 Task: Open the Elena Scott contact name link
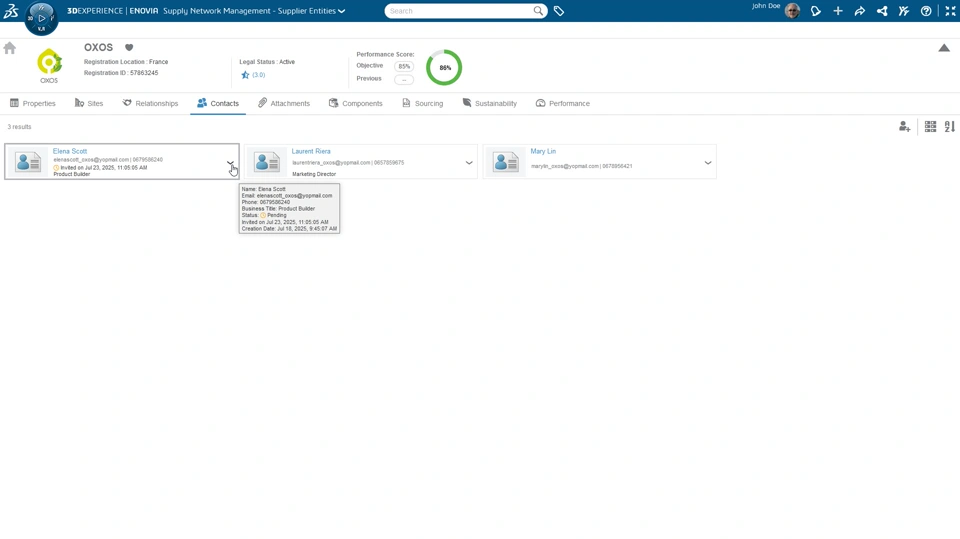click(70, 151)
